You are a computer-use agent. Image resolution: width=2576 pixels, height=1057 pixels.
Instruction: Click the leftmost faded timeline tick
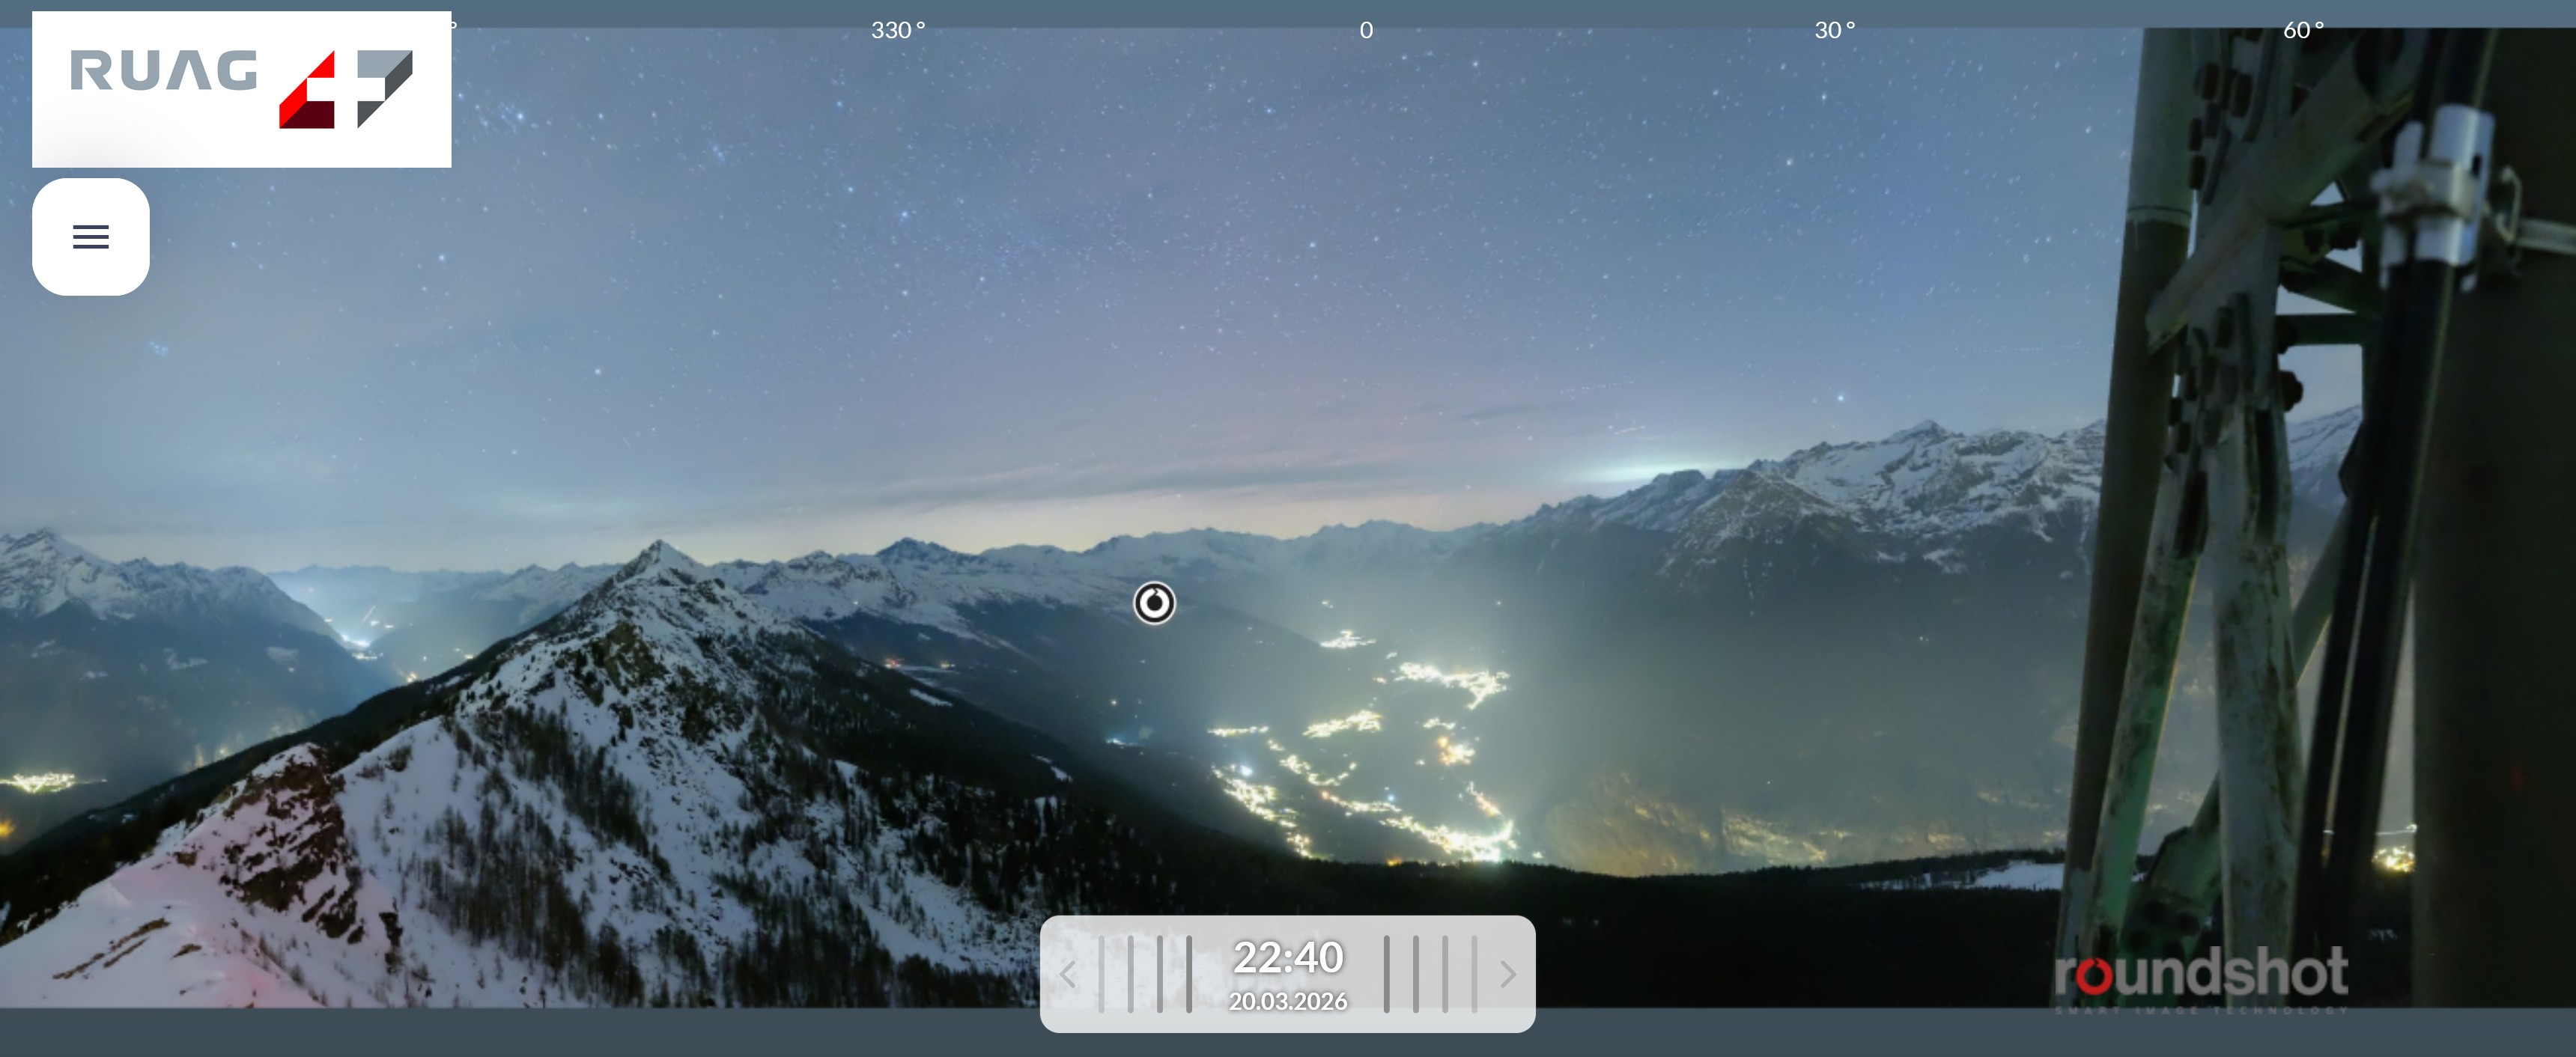pyautogui.click(x=1101, y=974)
